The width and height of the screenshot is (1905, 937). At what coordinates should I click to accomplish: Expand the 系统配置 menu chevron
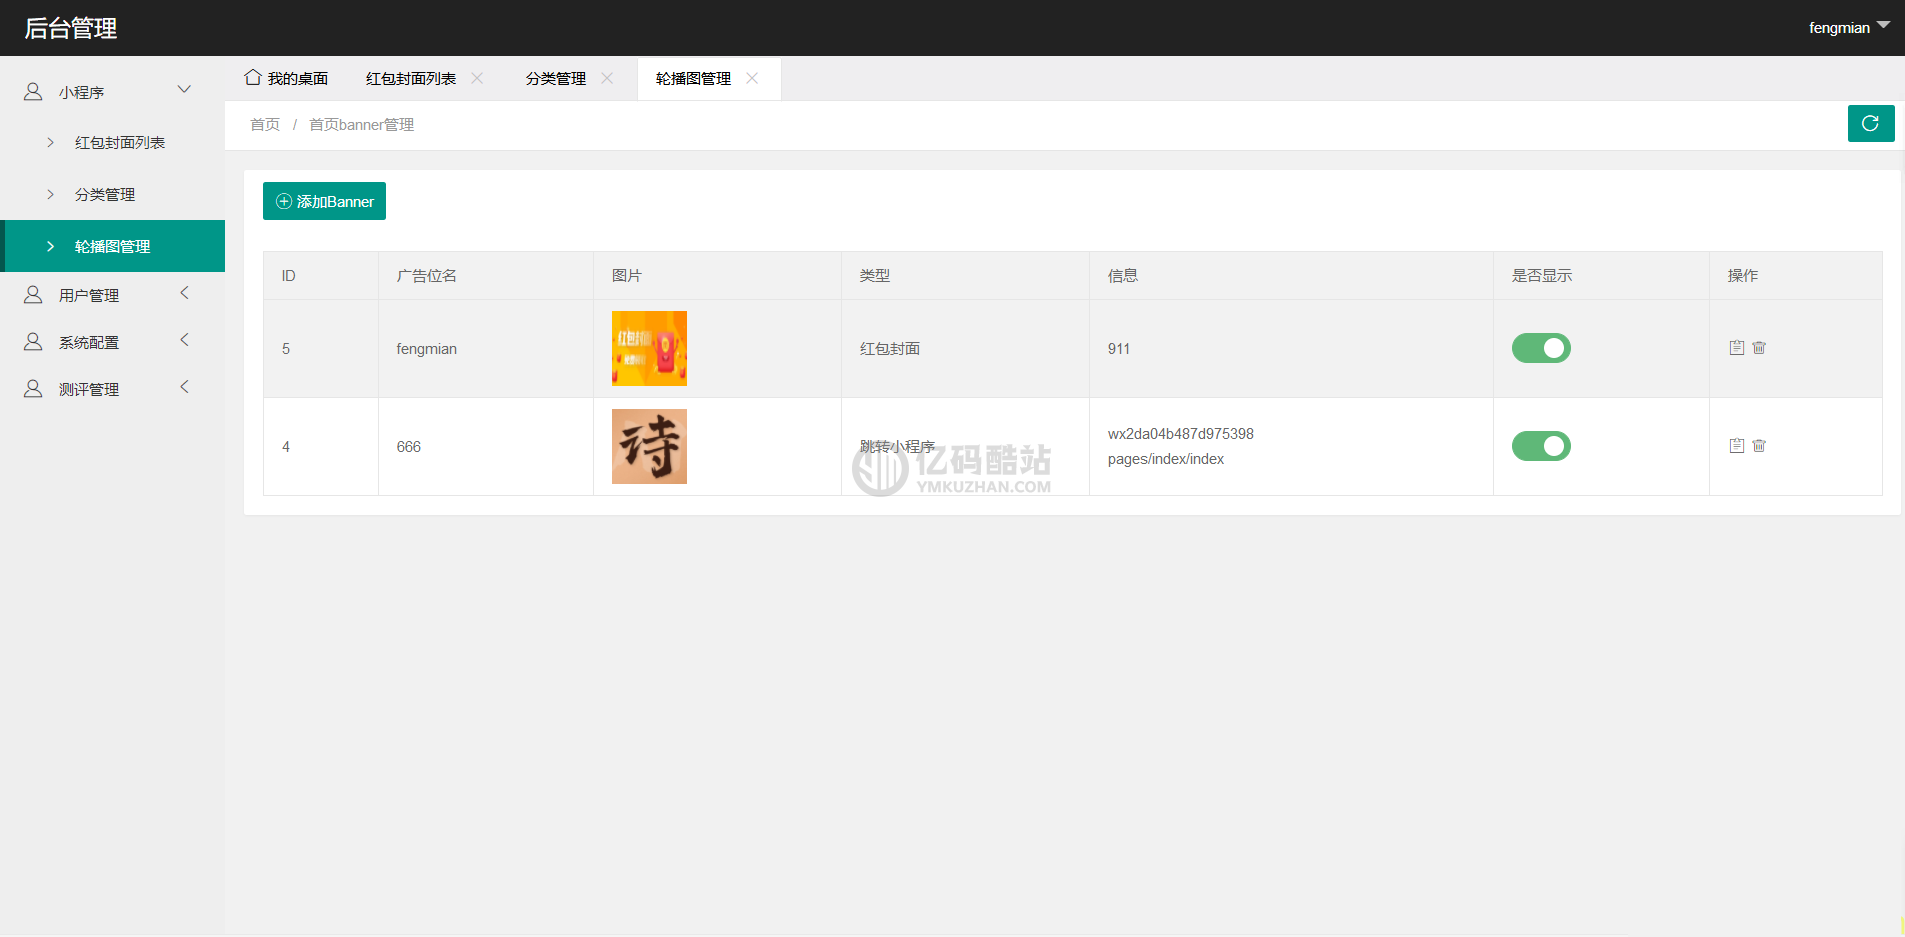pos(184,340)
